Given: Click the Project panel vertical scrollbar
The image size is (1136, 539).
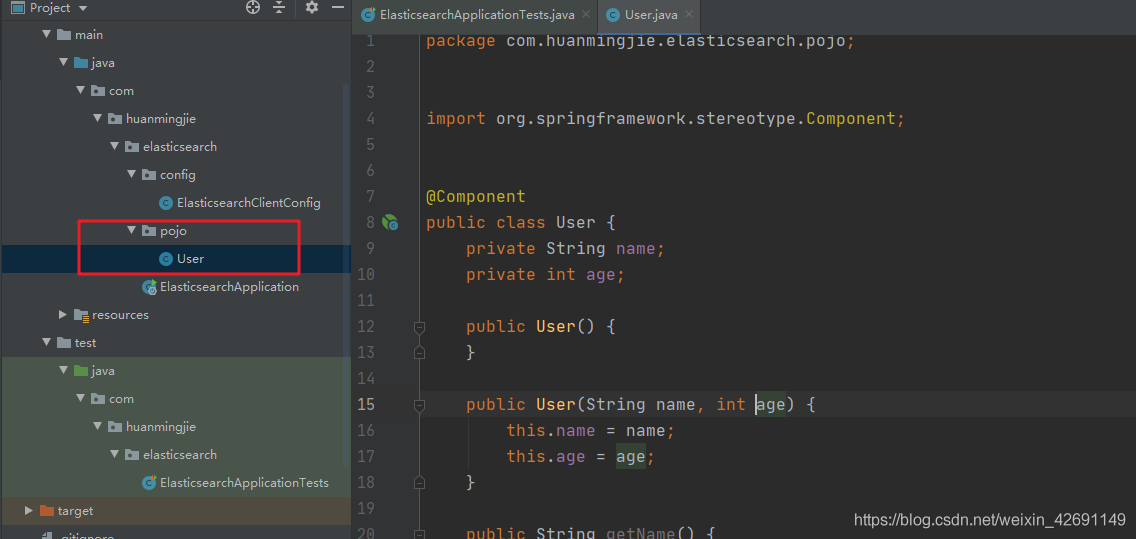Looking at the screenshot, I should pyautogui.click(x=346, y=275).
